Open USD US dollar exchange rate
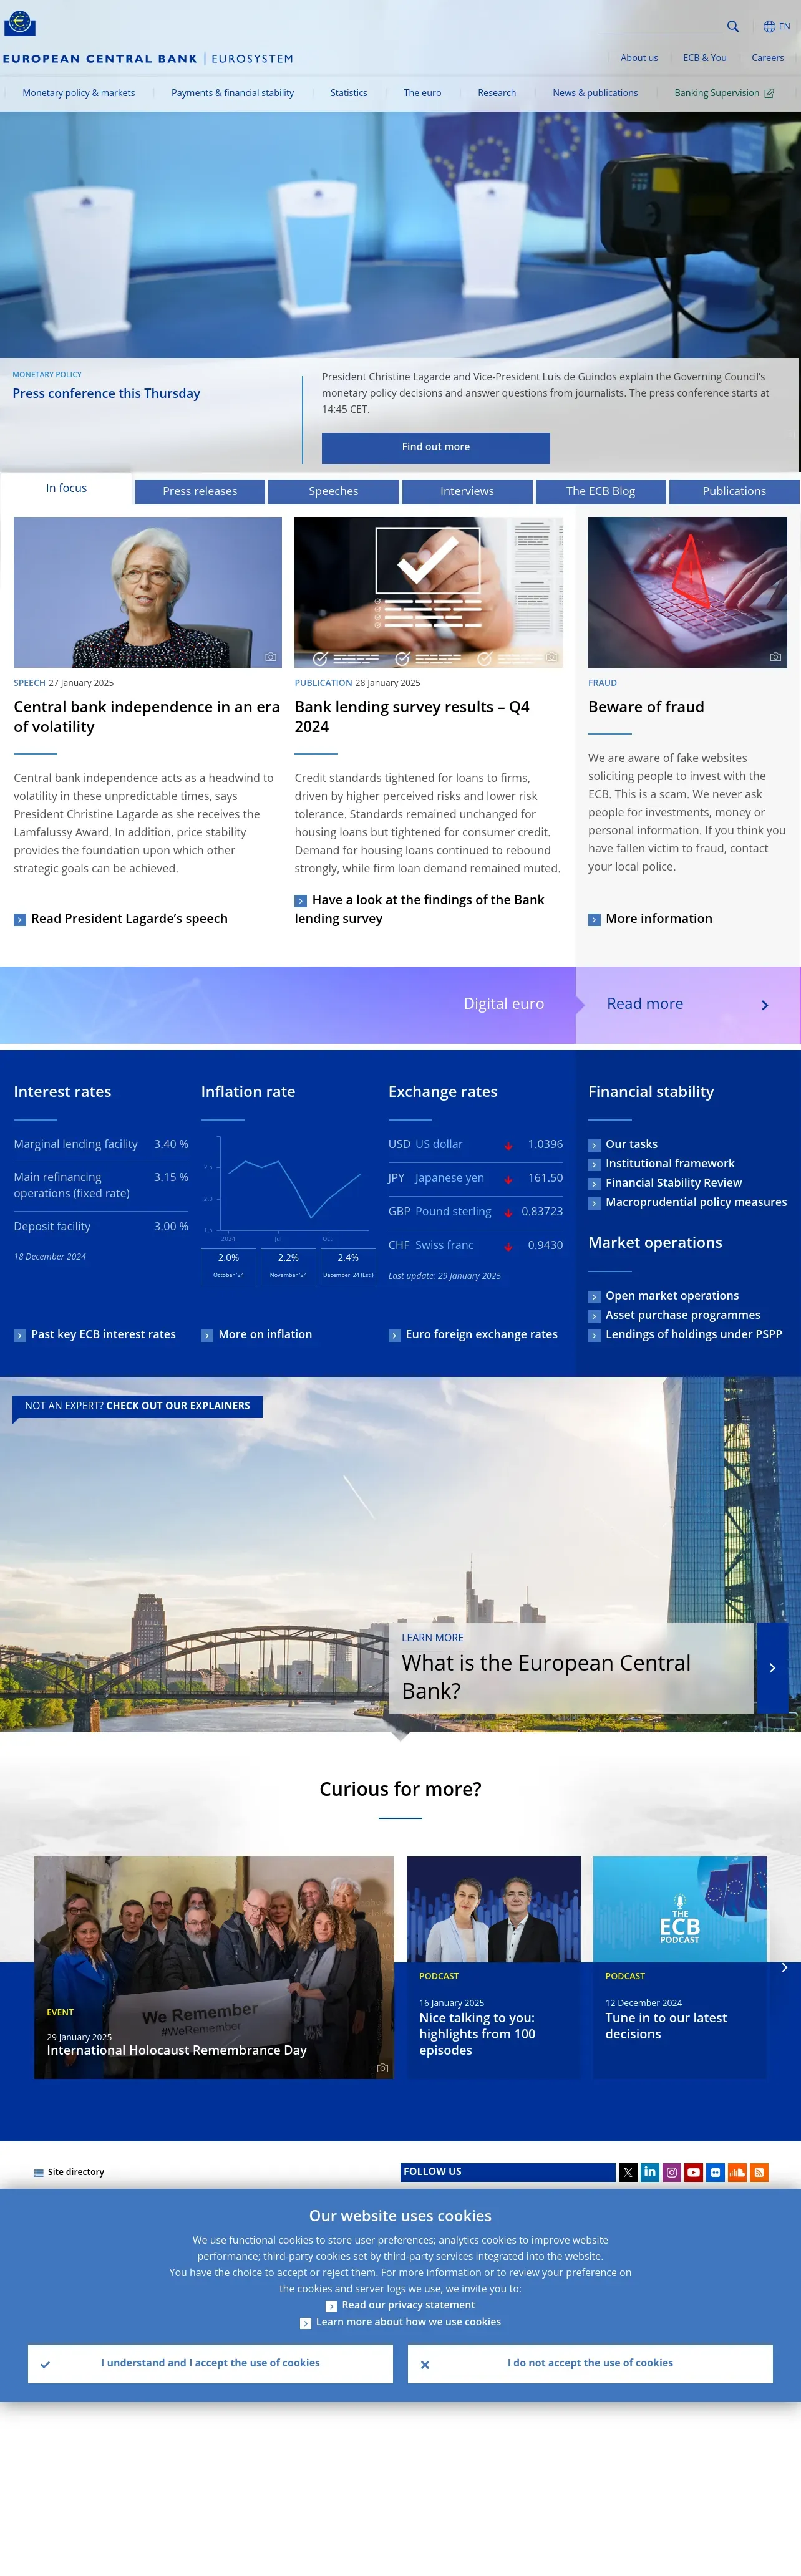Screen dimensions: 801x2576 pos(476,1144)
